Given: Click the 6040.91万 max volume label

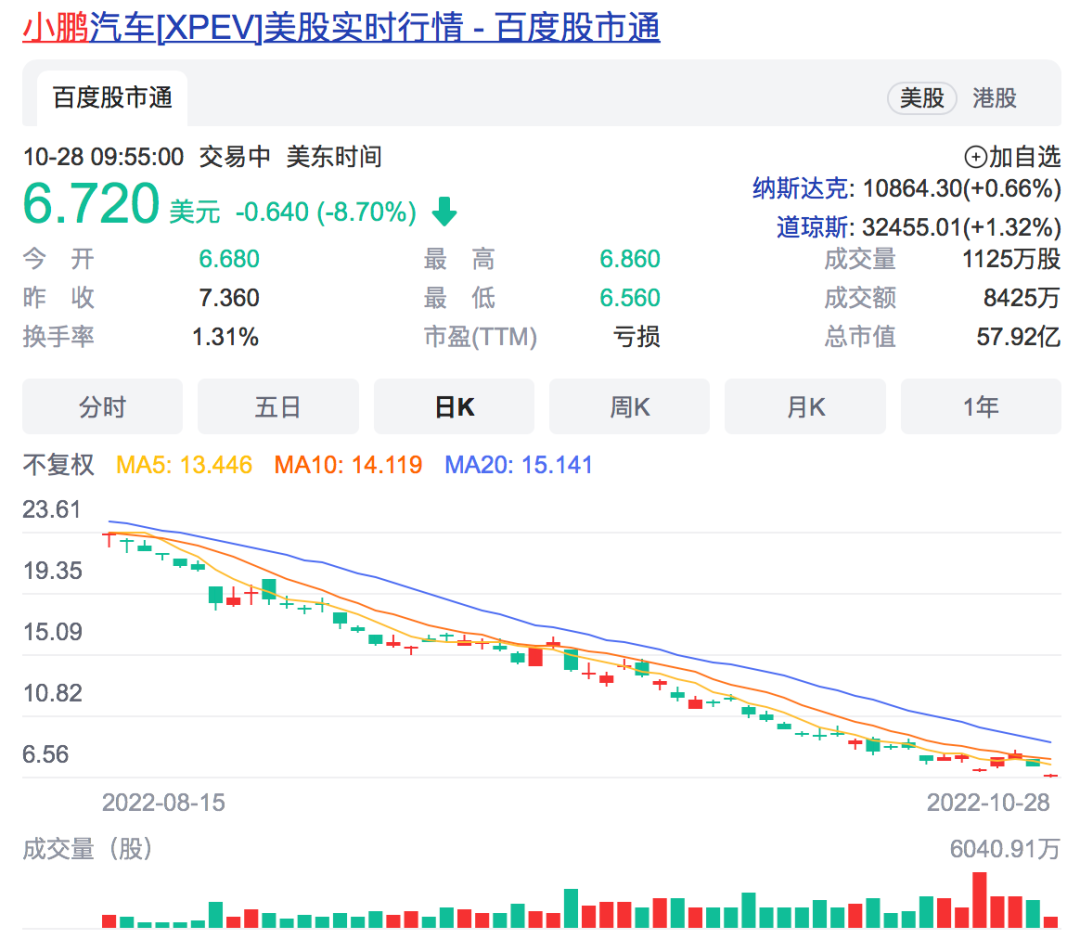Looking at the screenshot, I should 1004,849.
